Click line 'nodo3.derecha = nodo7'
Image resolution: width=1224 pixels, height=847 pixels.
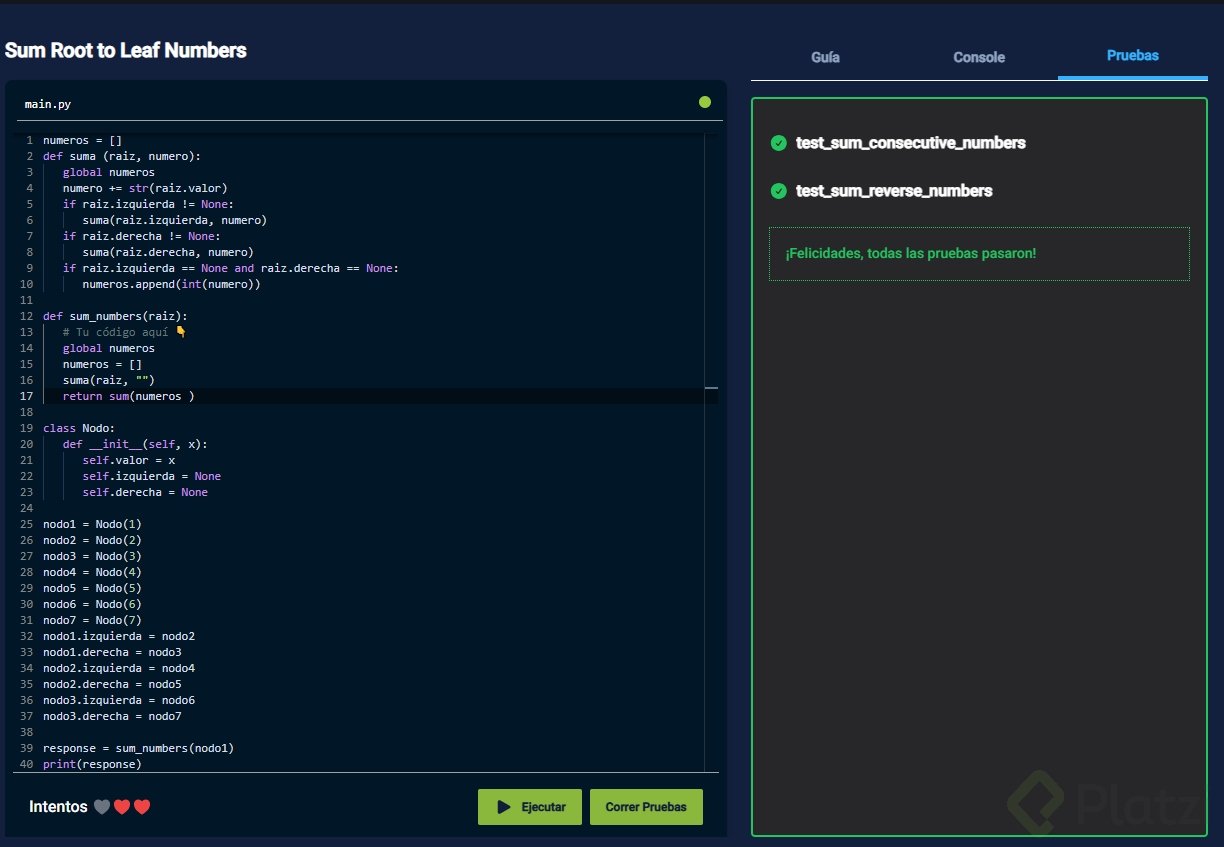pyautogui.click(x=112, y=716)
